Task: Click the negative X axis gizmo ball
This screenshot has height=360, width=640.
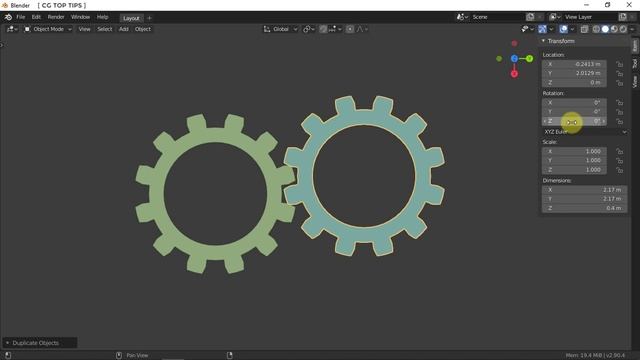Action: pos(514,43)
